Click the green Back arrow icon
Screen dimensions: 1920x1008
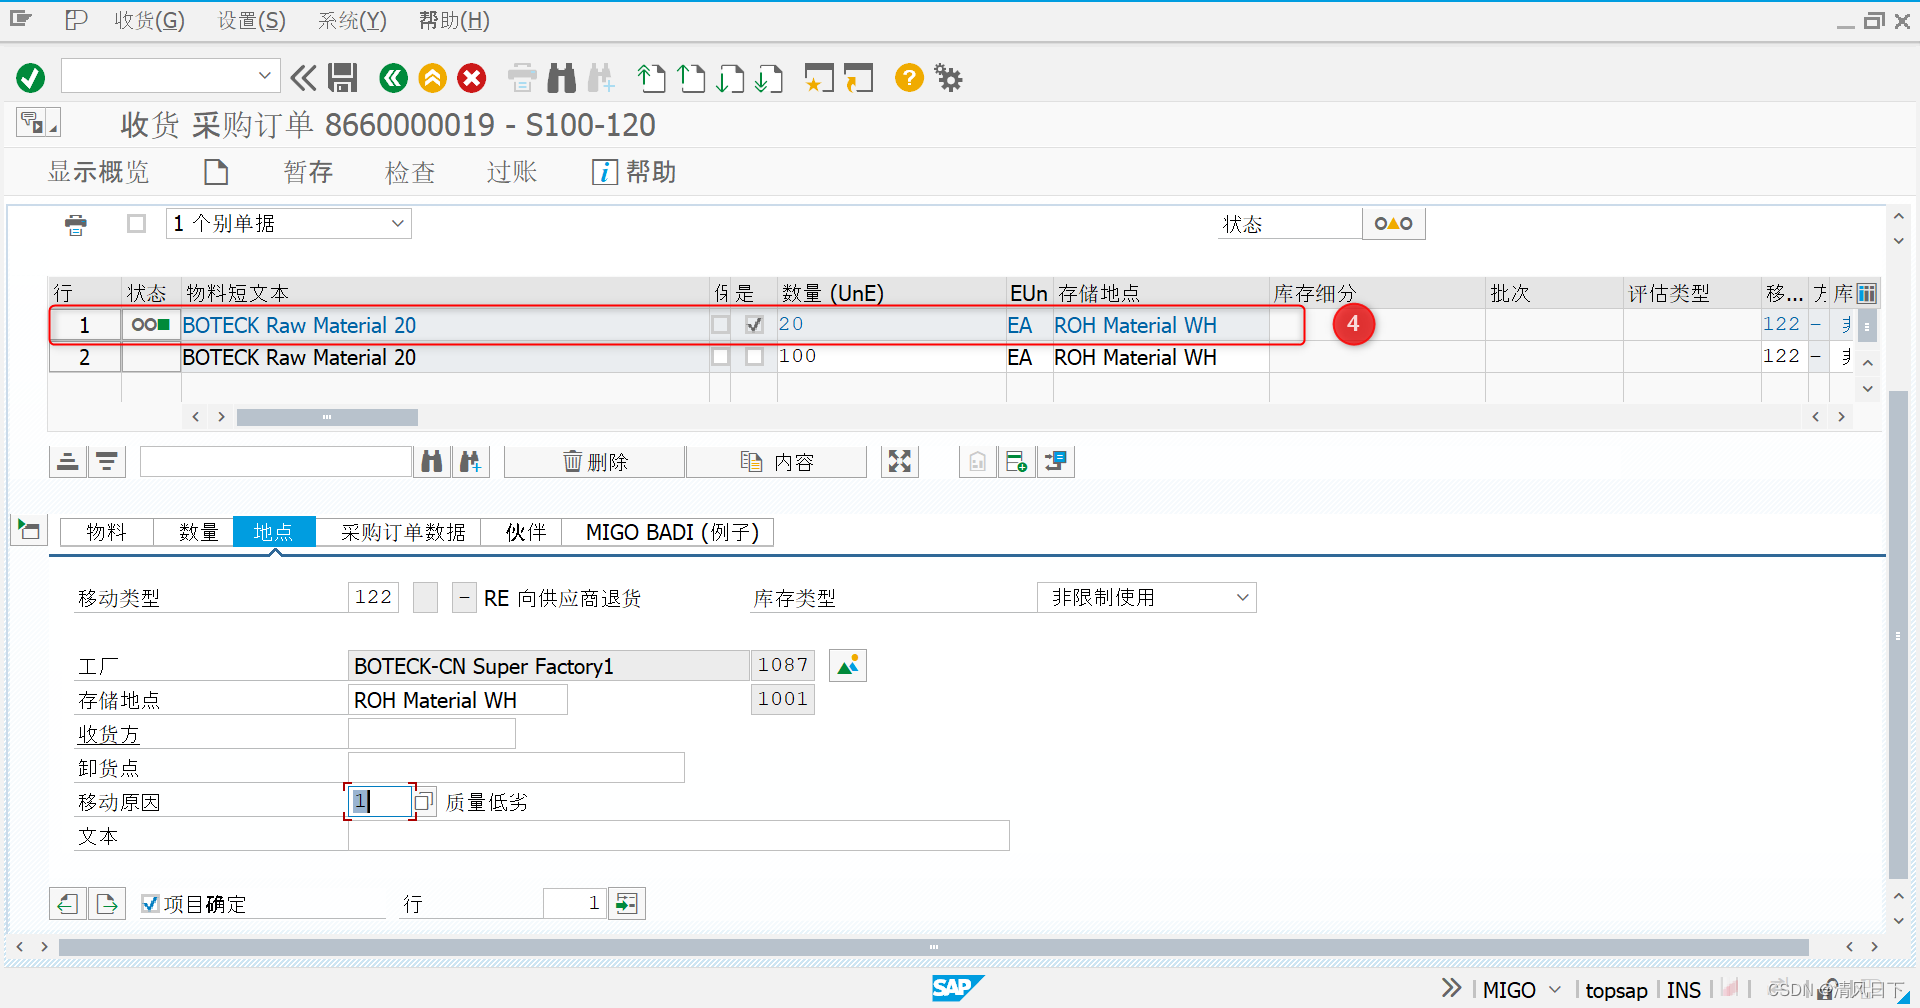click(394, 77)
